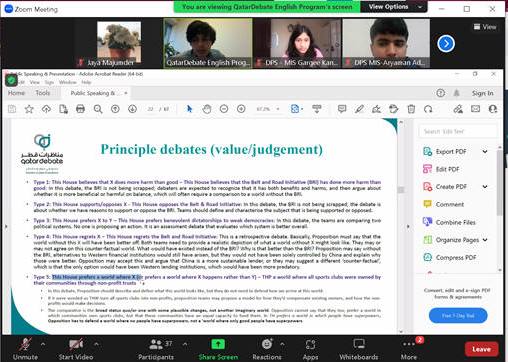Click the Search tools input field
The image size is (508, 362).
coord(457,131)
